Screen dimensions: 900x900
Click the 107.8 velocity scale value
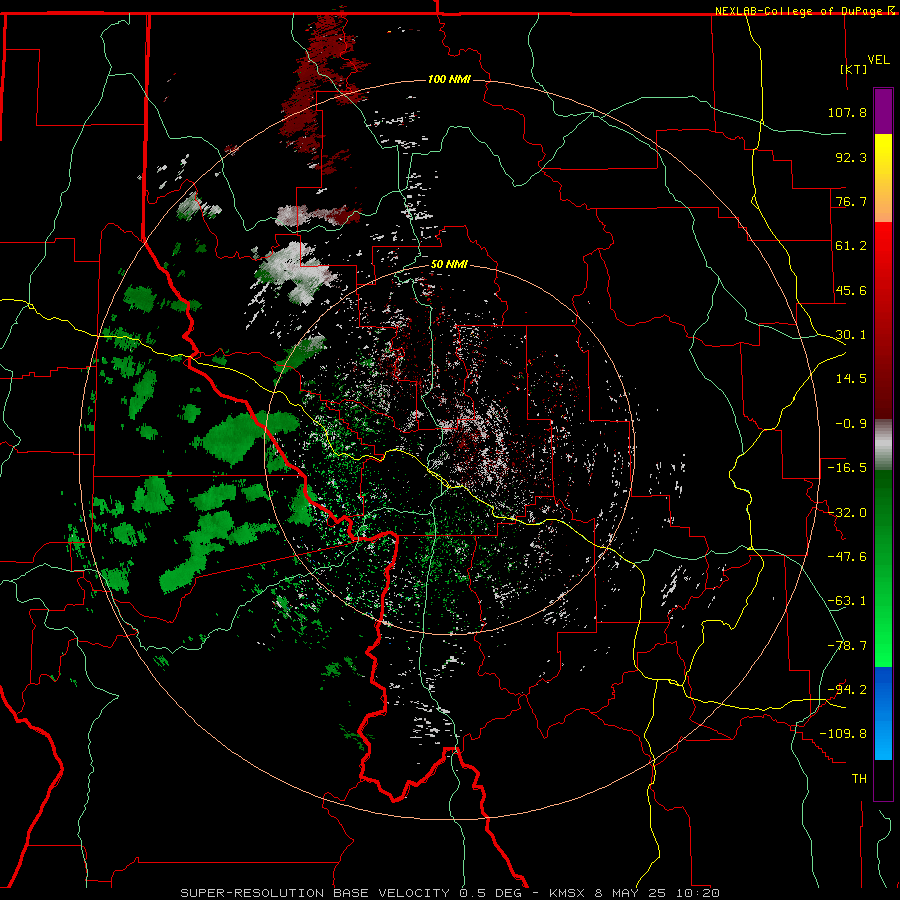click(x=847, y=112)
